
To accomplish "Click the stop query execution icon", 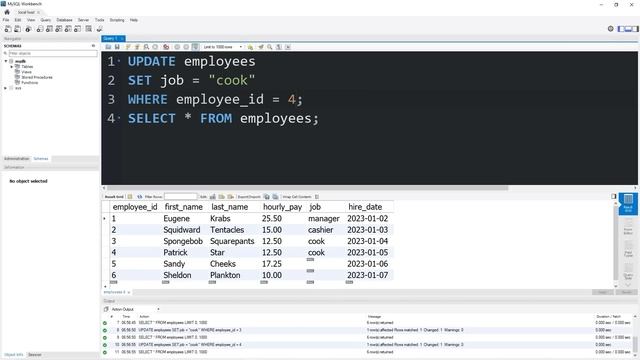I will [x=155, y=47].
